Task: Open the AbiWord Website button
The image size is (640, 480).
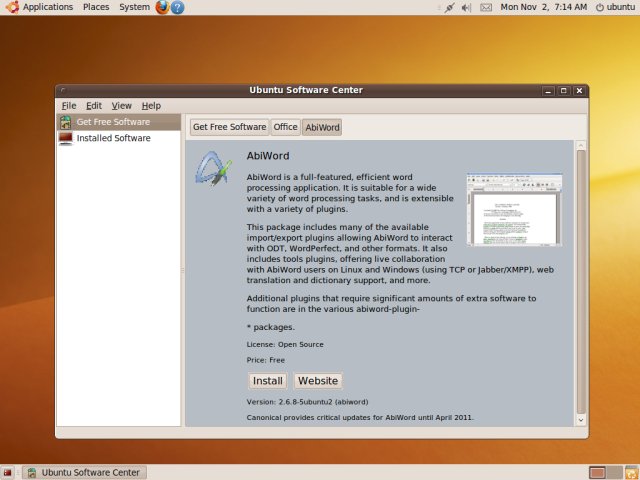Action: click(318, 381)
